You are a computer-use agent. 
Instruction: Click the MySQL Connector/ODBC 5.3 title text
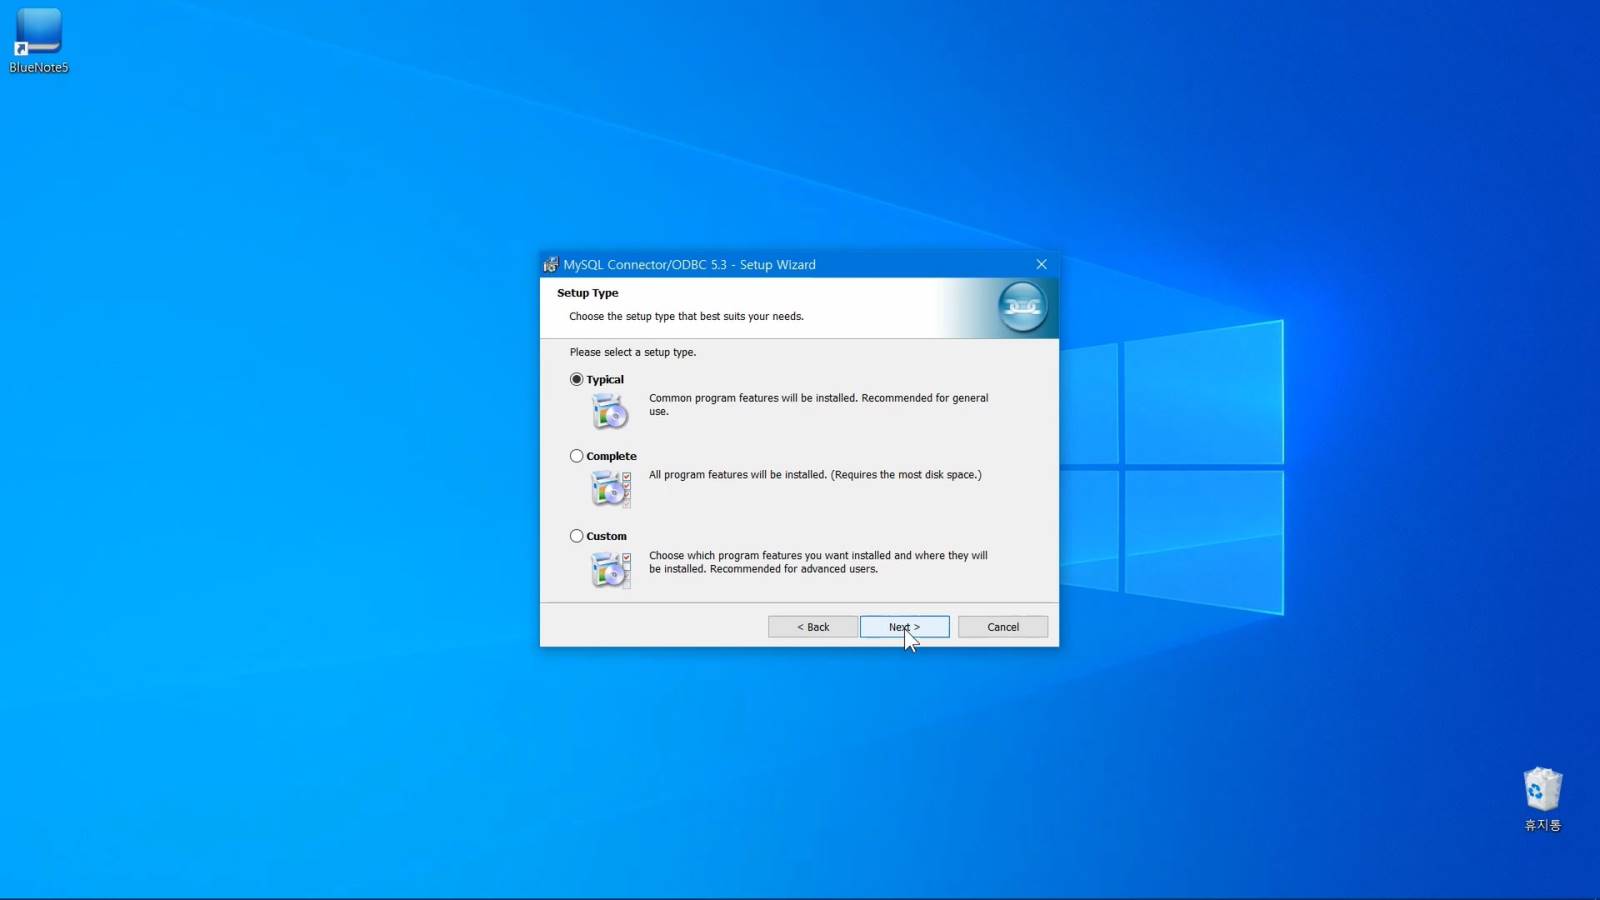[x=689, y=265]
